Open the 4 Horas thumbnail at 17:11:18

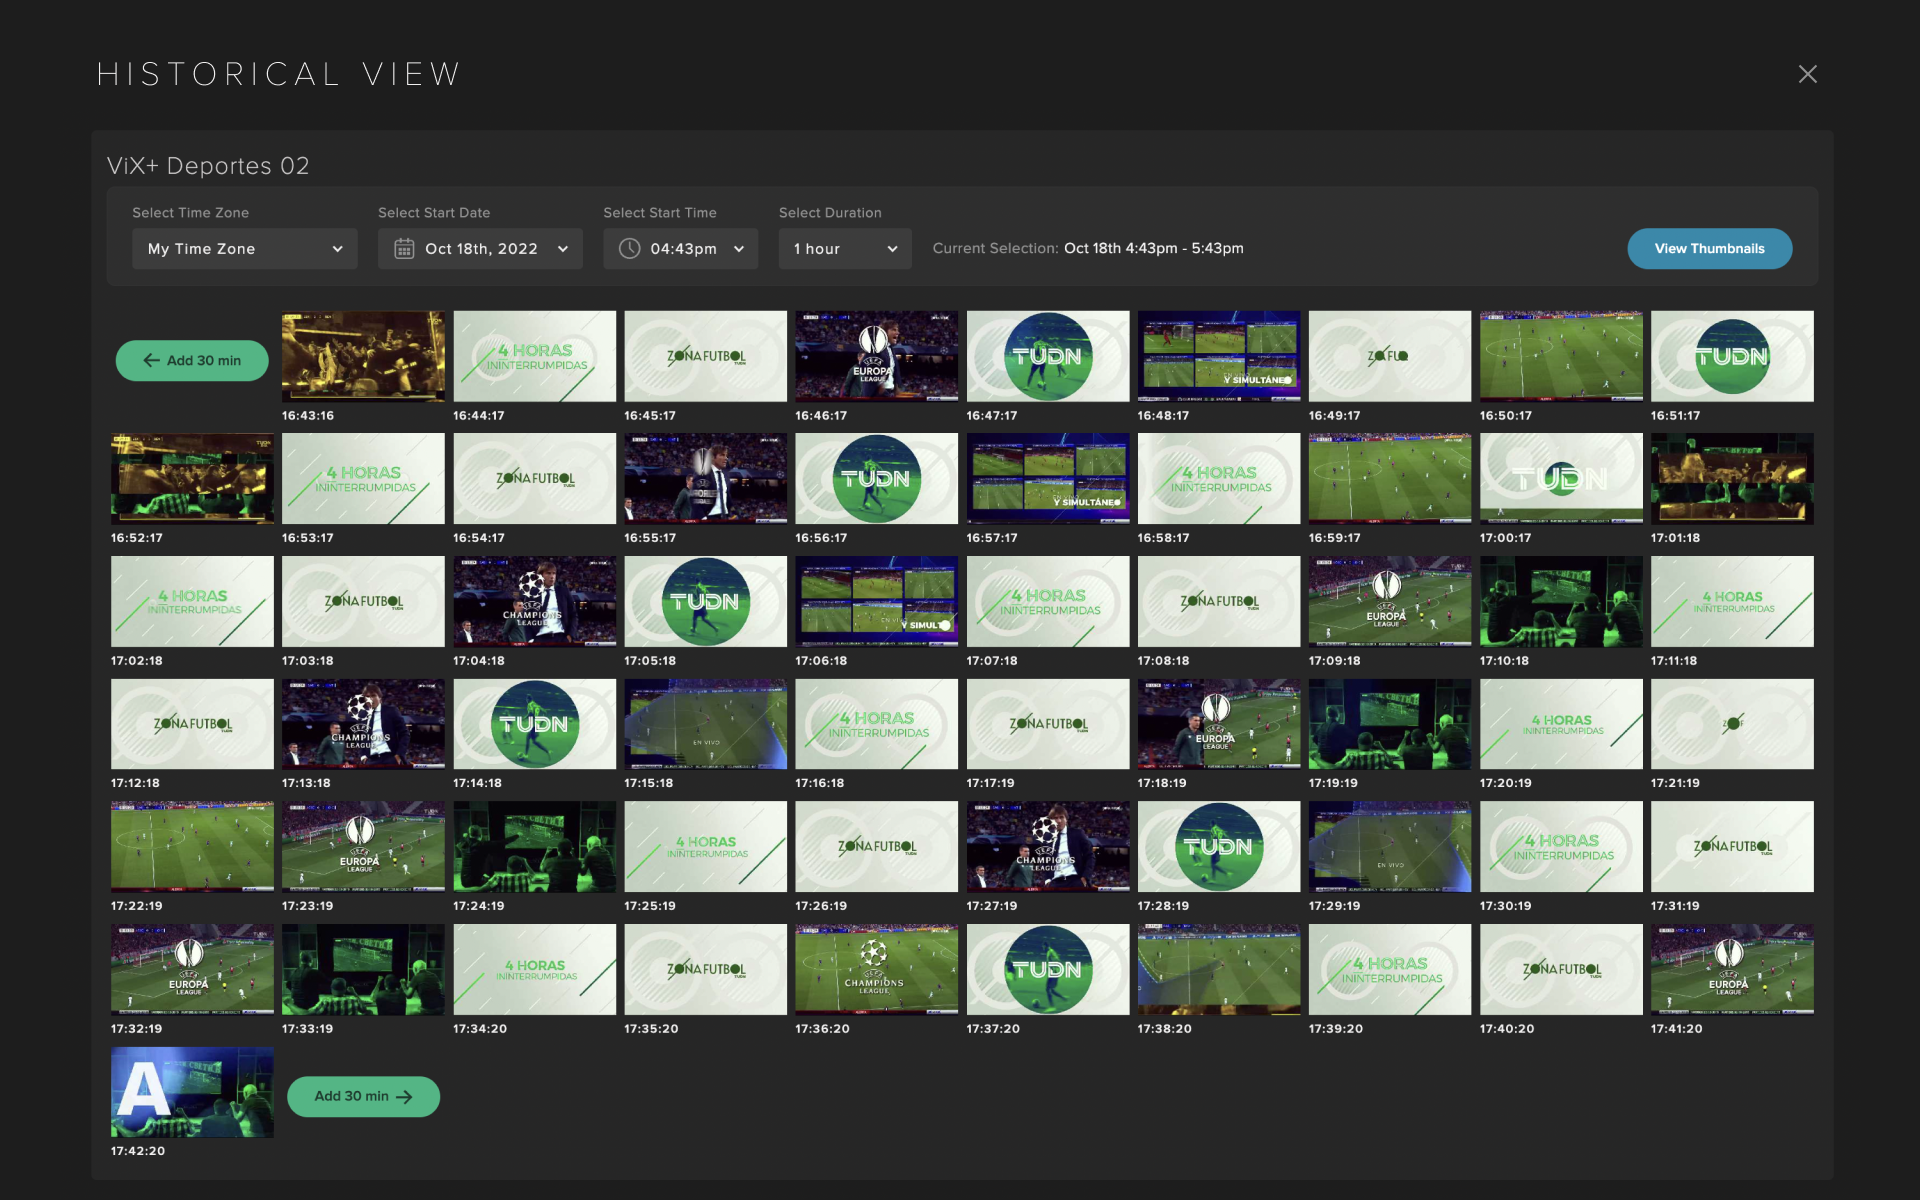[1732, 602]
